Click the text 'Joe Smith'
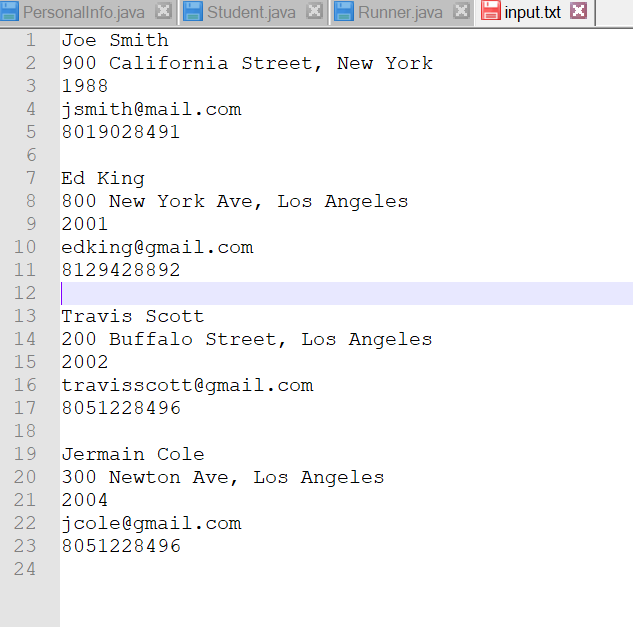 click(x=115, y=40)
